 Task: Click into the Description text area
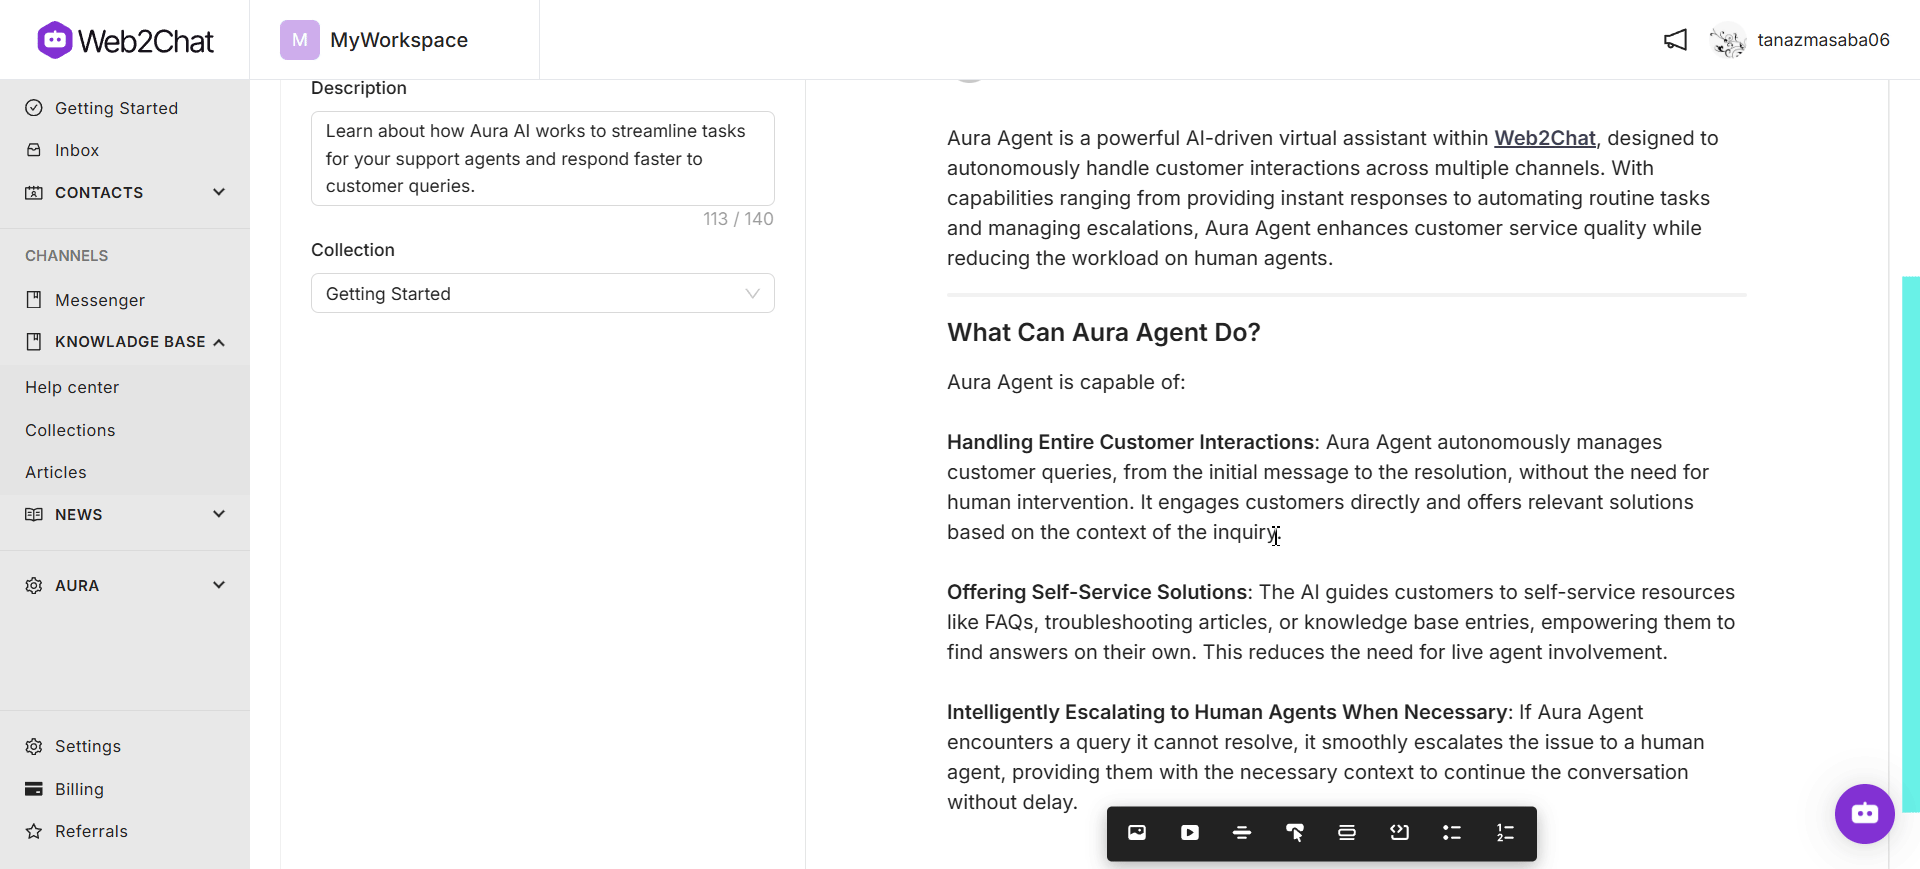coord(543,158)
